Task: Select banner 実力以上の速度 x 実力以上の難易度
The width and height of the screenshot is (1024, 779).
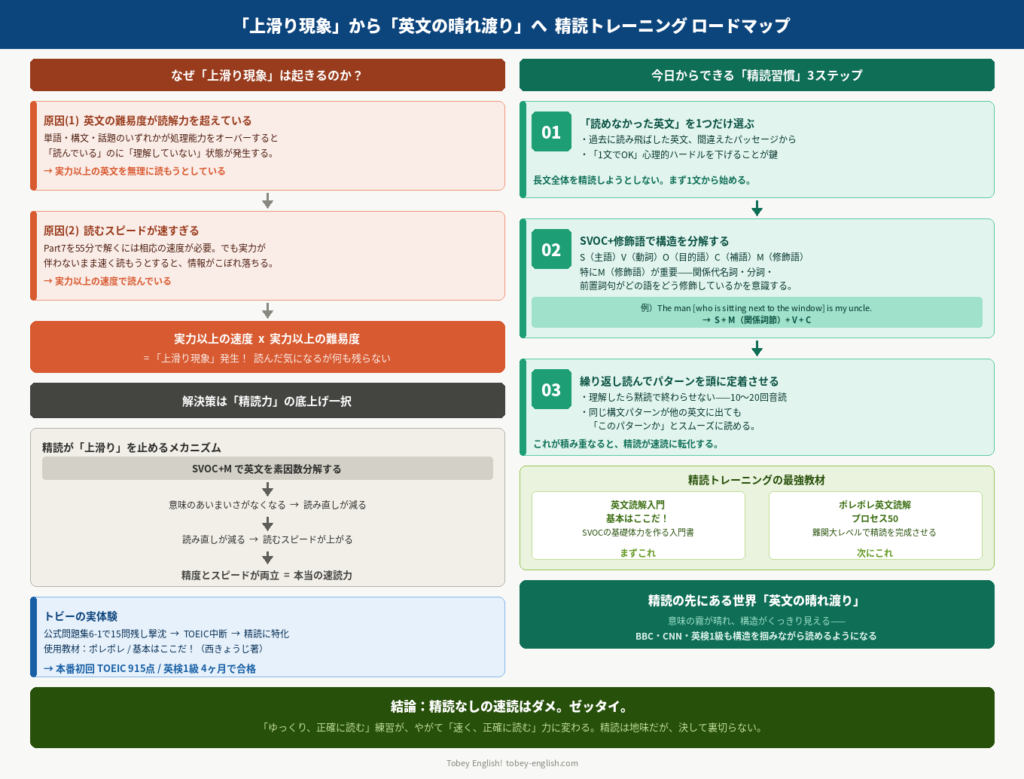Action: point(267,347)
